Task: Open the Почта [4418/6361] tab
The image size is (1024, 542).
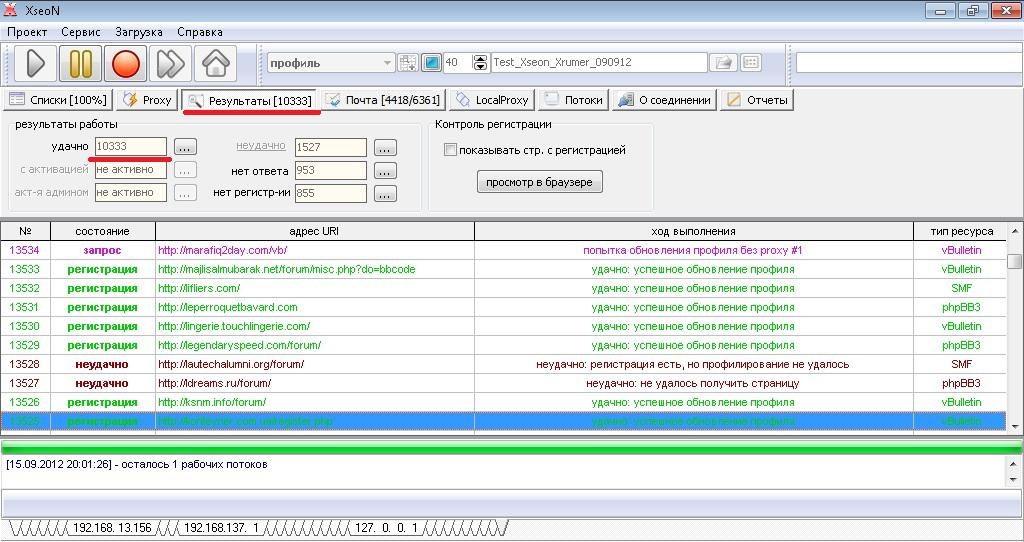Action: 385,100
